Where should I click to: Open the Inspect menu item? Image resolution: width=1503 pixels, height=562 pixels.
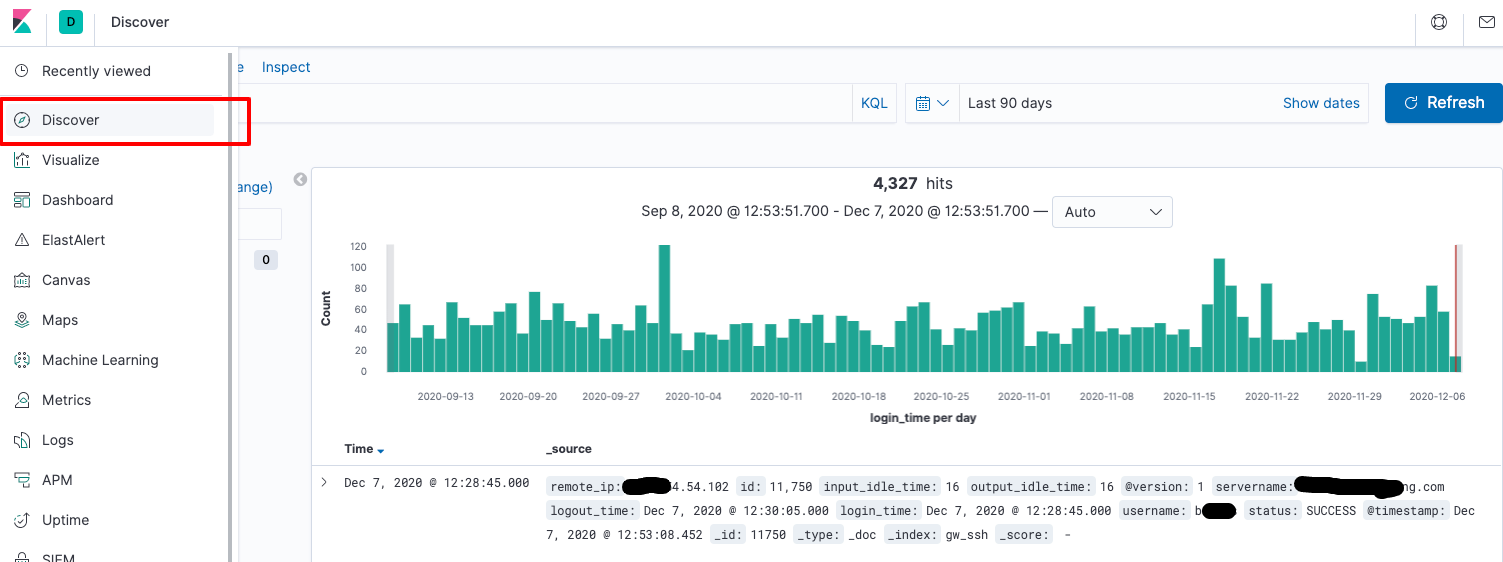(x=286, y=67)
